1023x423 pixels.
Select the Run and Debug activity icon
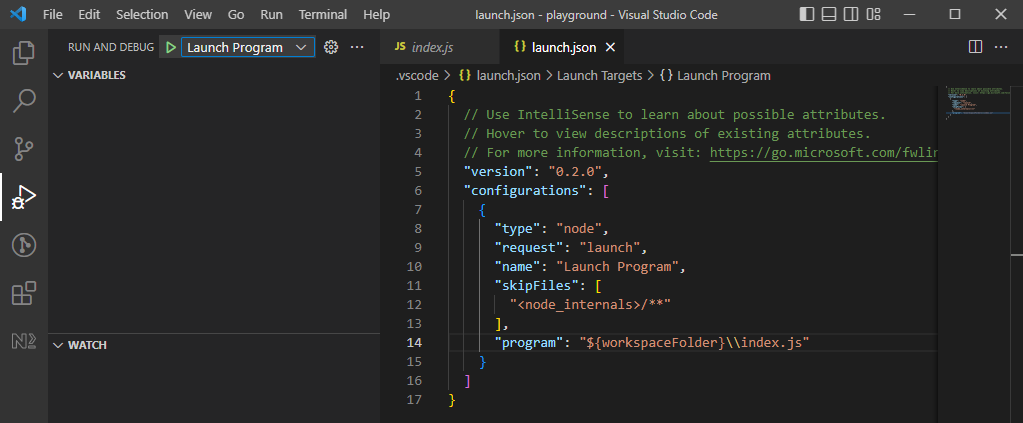[x=23, y=197]
